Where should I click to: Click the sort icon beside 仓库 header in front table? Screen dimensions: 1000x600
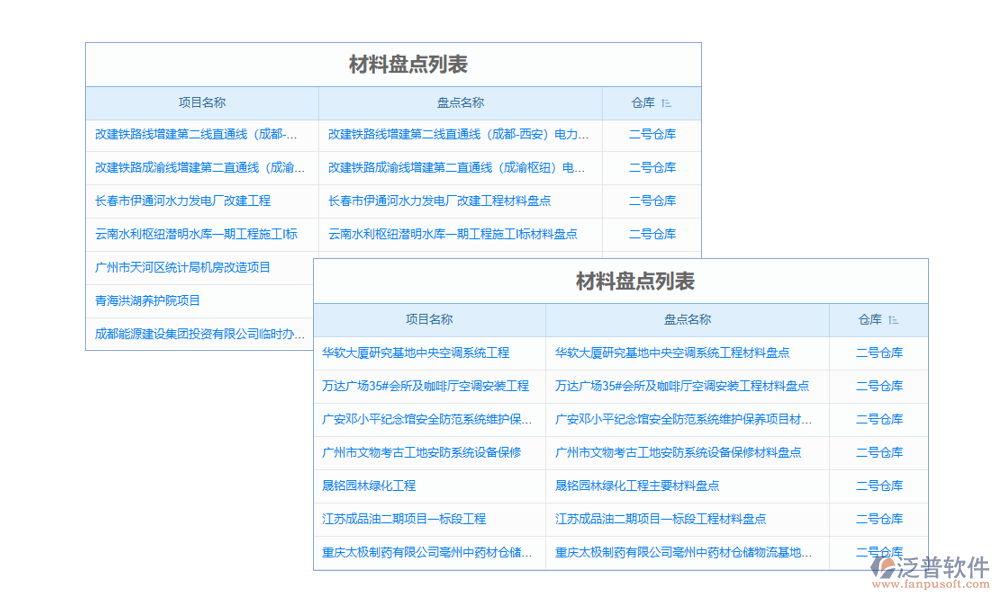click(895, 320)
